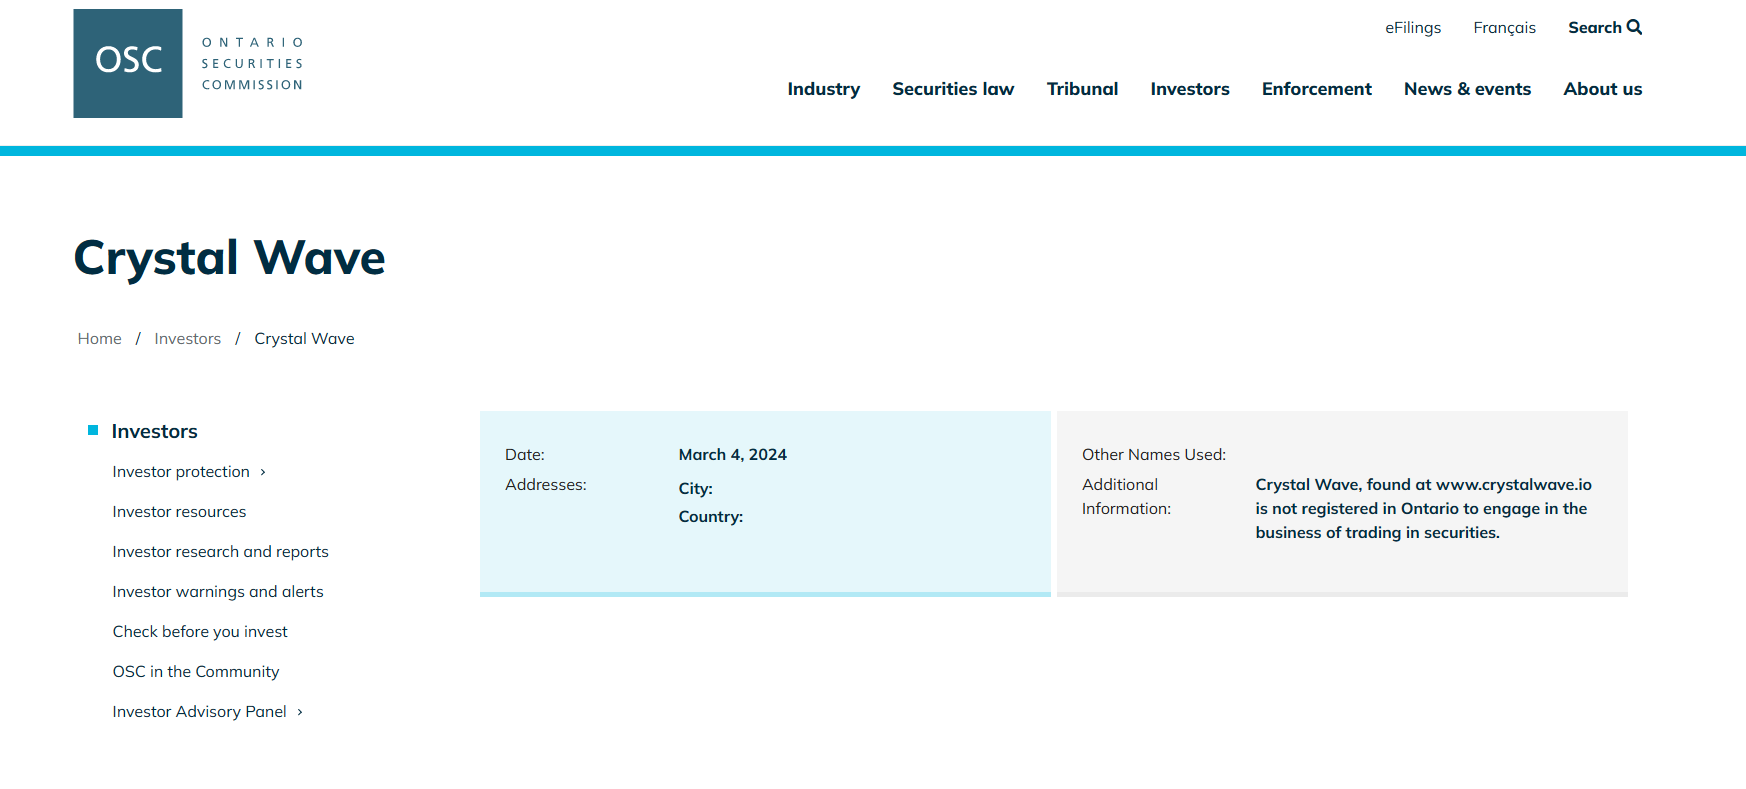The image size is (1746, 789).
Task: Click the OSC logo
Action: pyautogui.click(x=128, y=63)
